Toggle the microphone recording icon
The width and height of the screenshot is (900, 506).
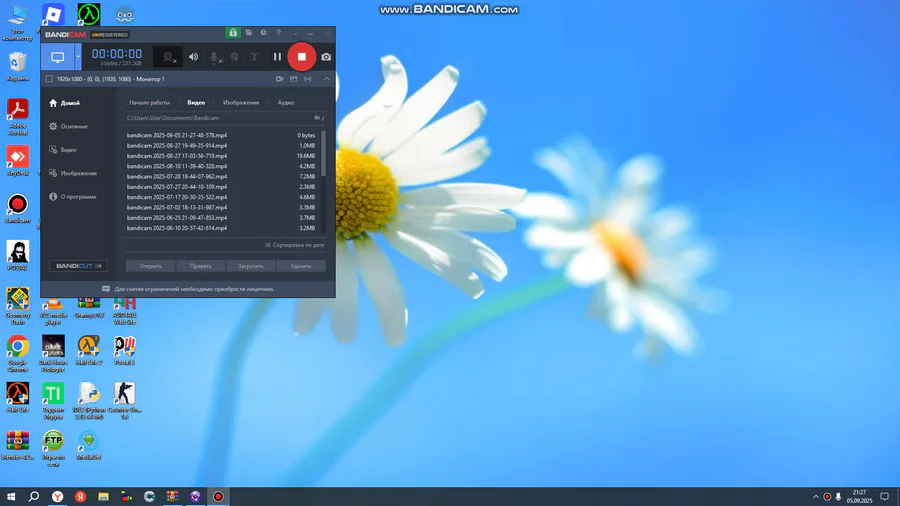(x=215, y=57)
